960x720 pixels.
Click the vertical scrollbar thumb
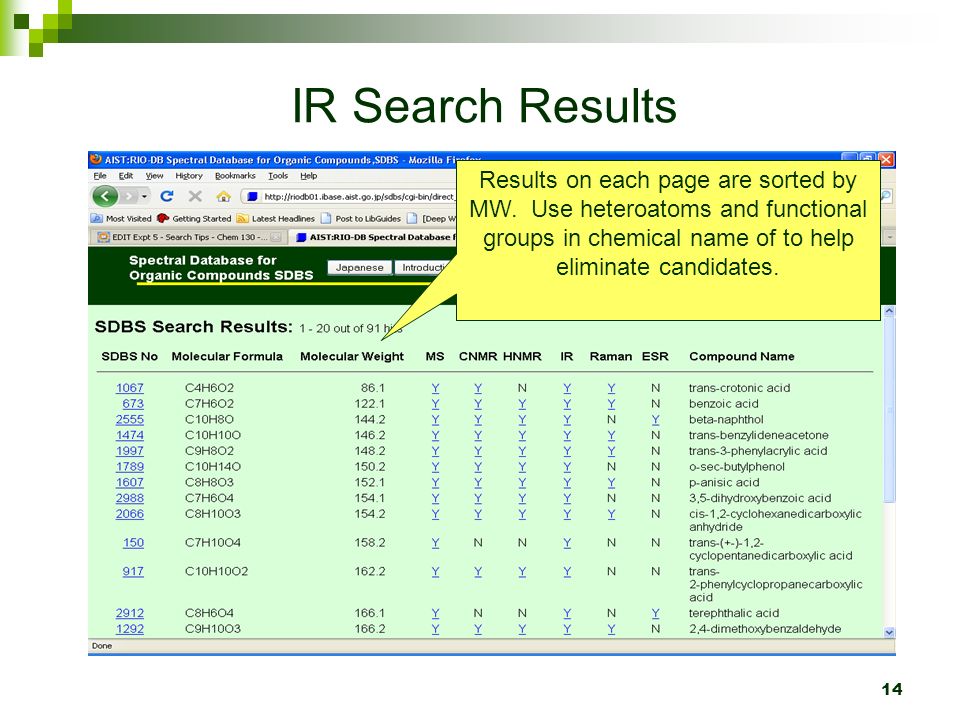(890, 409)
